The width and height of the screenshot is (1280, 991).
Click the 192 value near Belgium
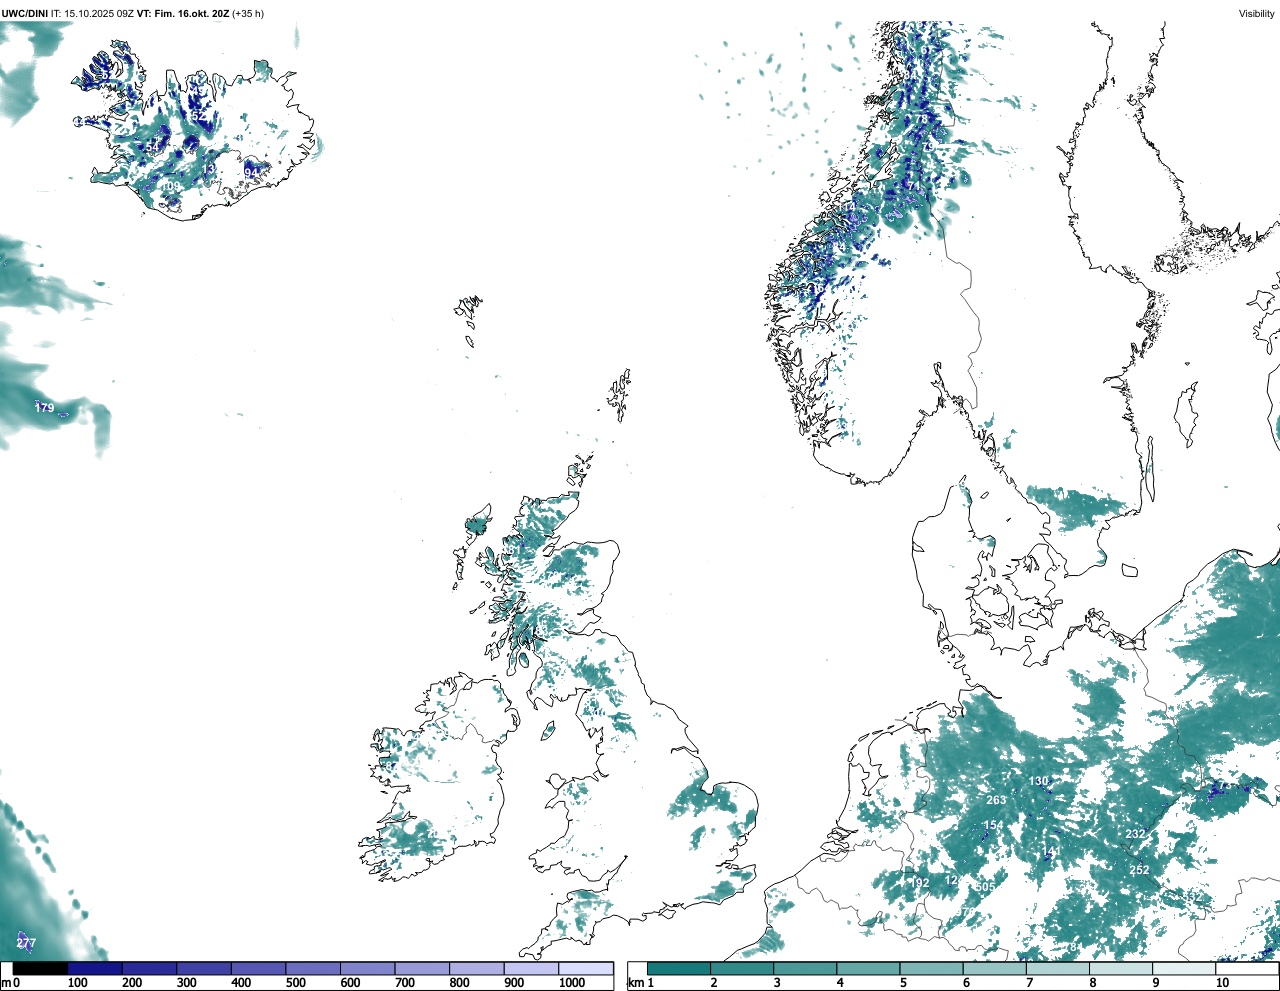click(x=919, y=882)
